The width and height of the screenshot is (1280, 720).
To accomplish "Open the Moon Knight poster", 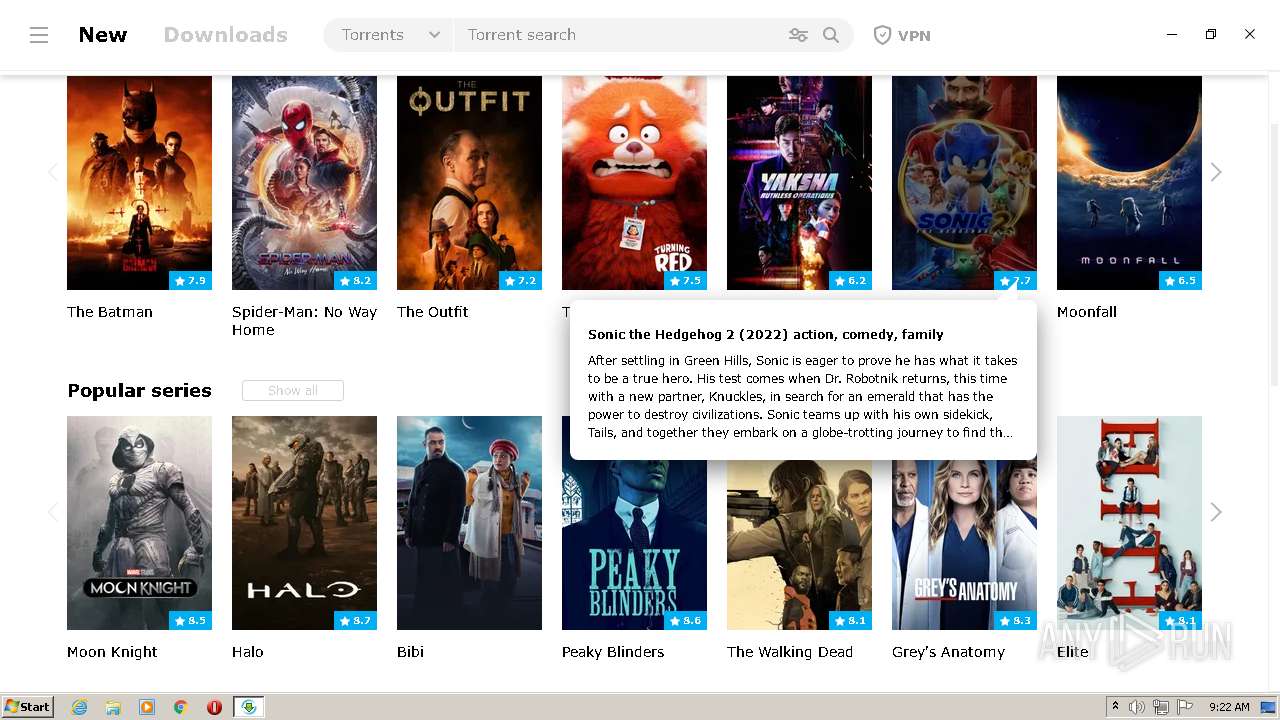I will [x=139, y=523].
